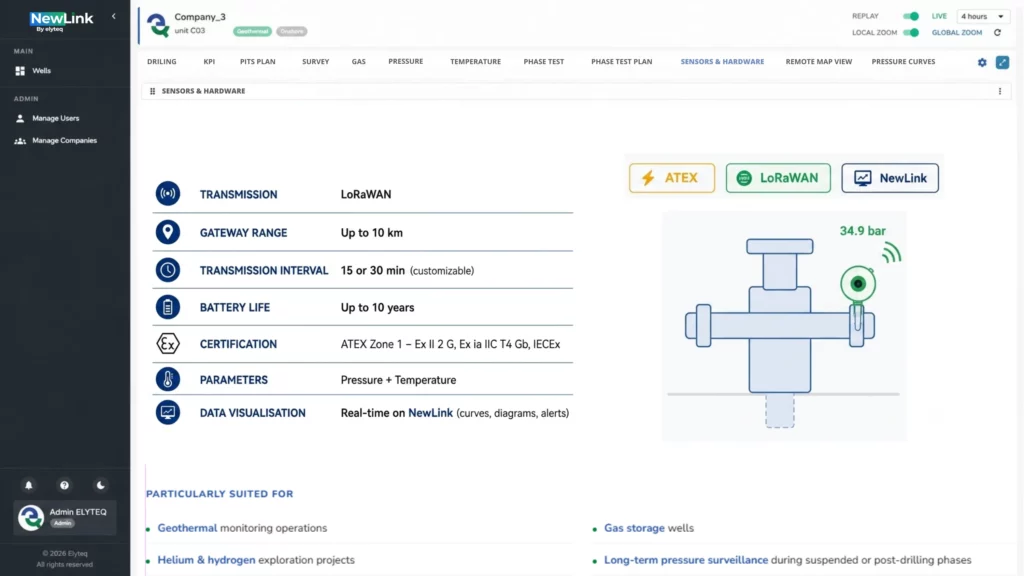Open Admin ELYTEQ profile card
Viewport: 1024px width, 576px height.
[65, 517]
